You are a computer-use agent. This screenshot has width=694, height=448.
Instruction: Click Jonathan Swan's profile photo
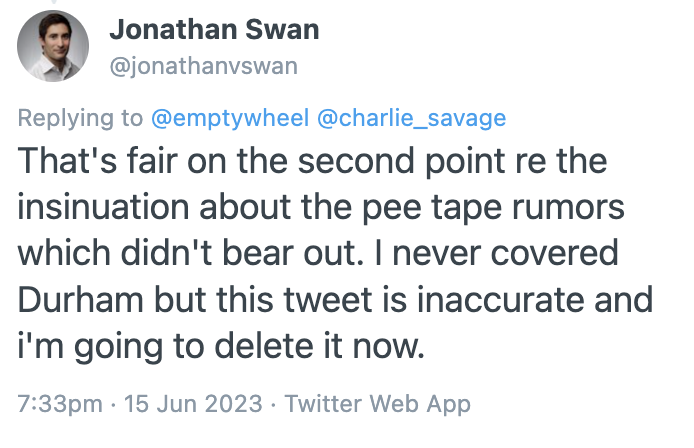point(53,45)
